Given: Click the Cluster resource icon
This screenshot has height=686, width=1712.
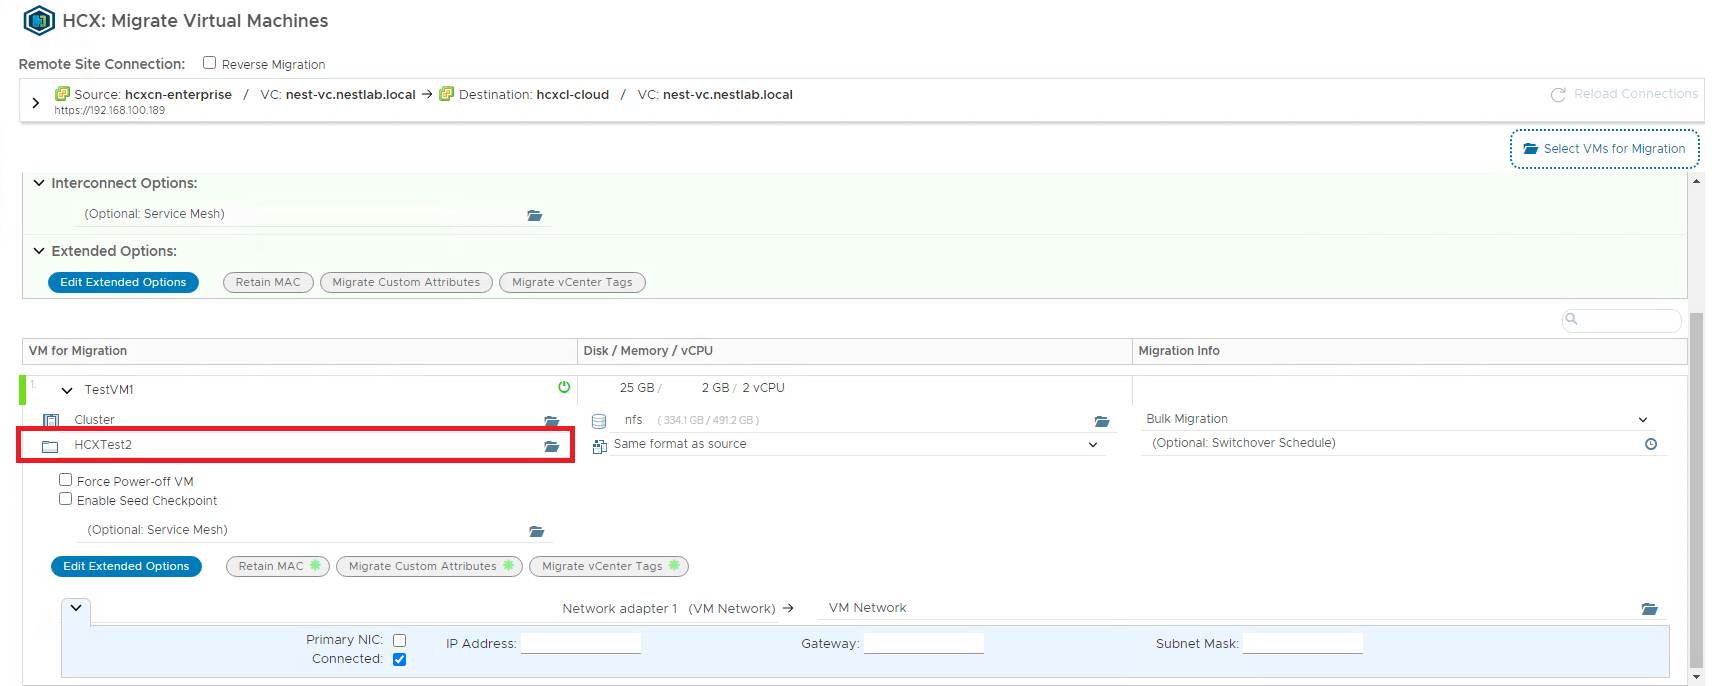Looking at the screenshot, I should click(x=51, y=420).
